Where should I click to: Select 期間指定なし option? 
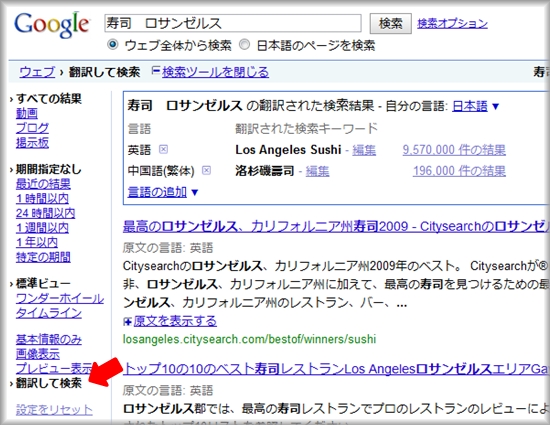[x=48, y=169]
